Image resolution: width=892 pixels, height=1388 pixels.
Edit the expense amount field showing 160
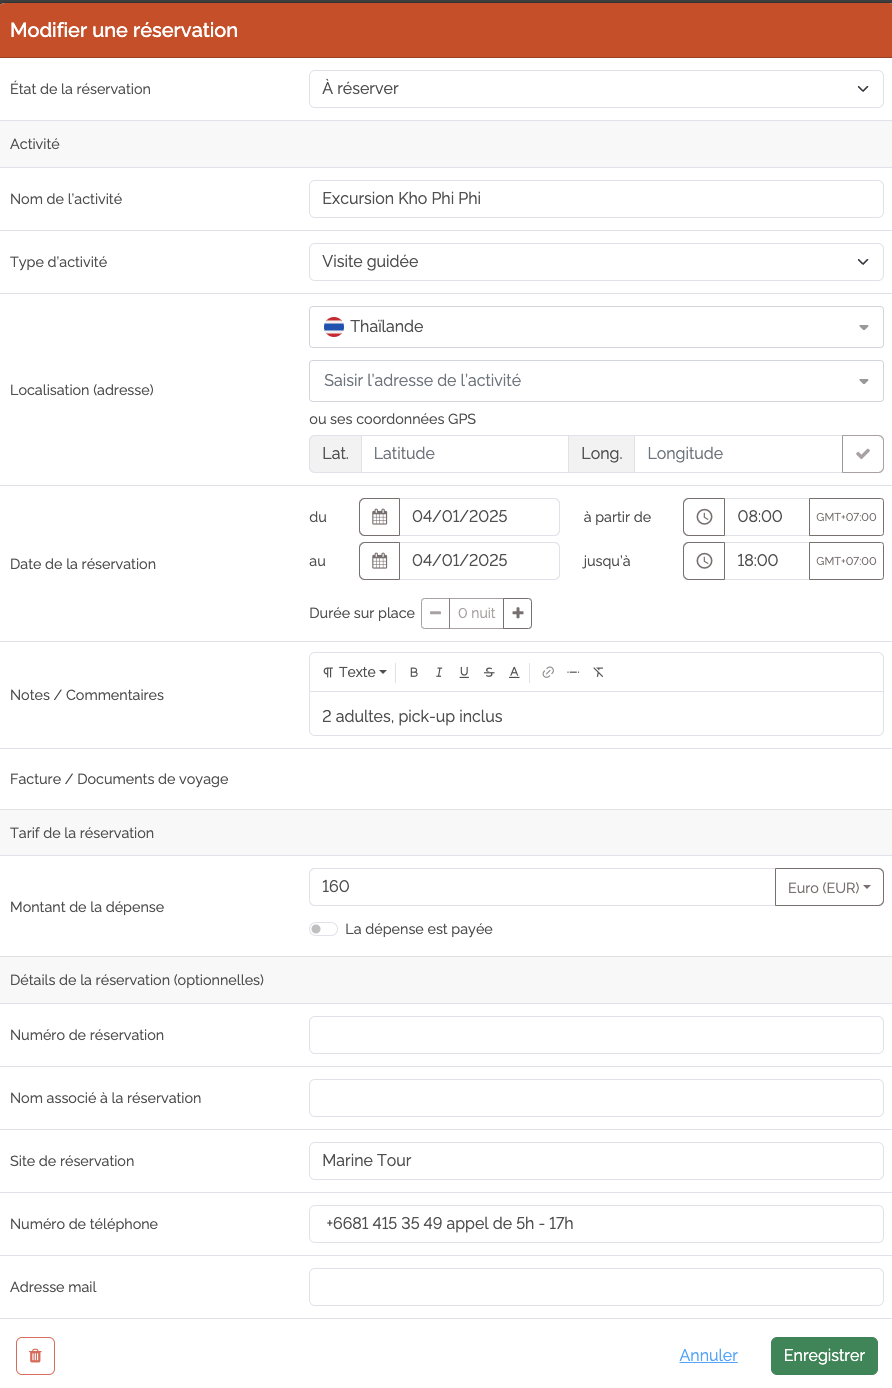point(542,887)
